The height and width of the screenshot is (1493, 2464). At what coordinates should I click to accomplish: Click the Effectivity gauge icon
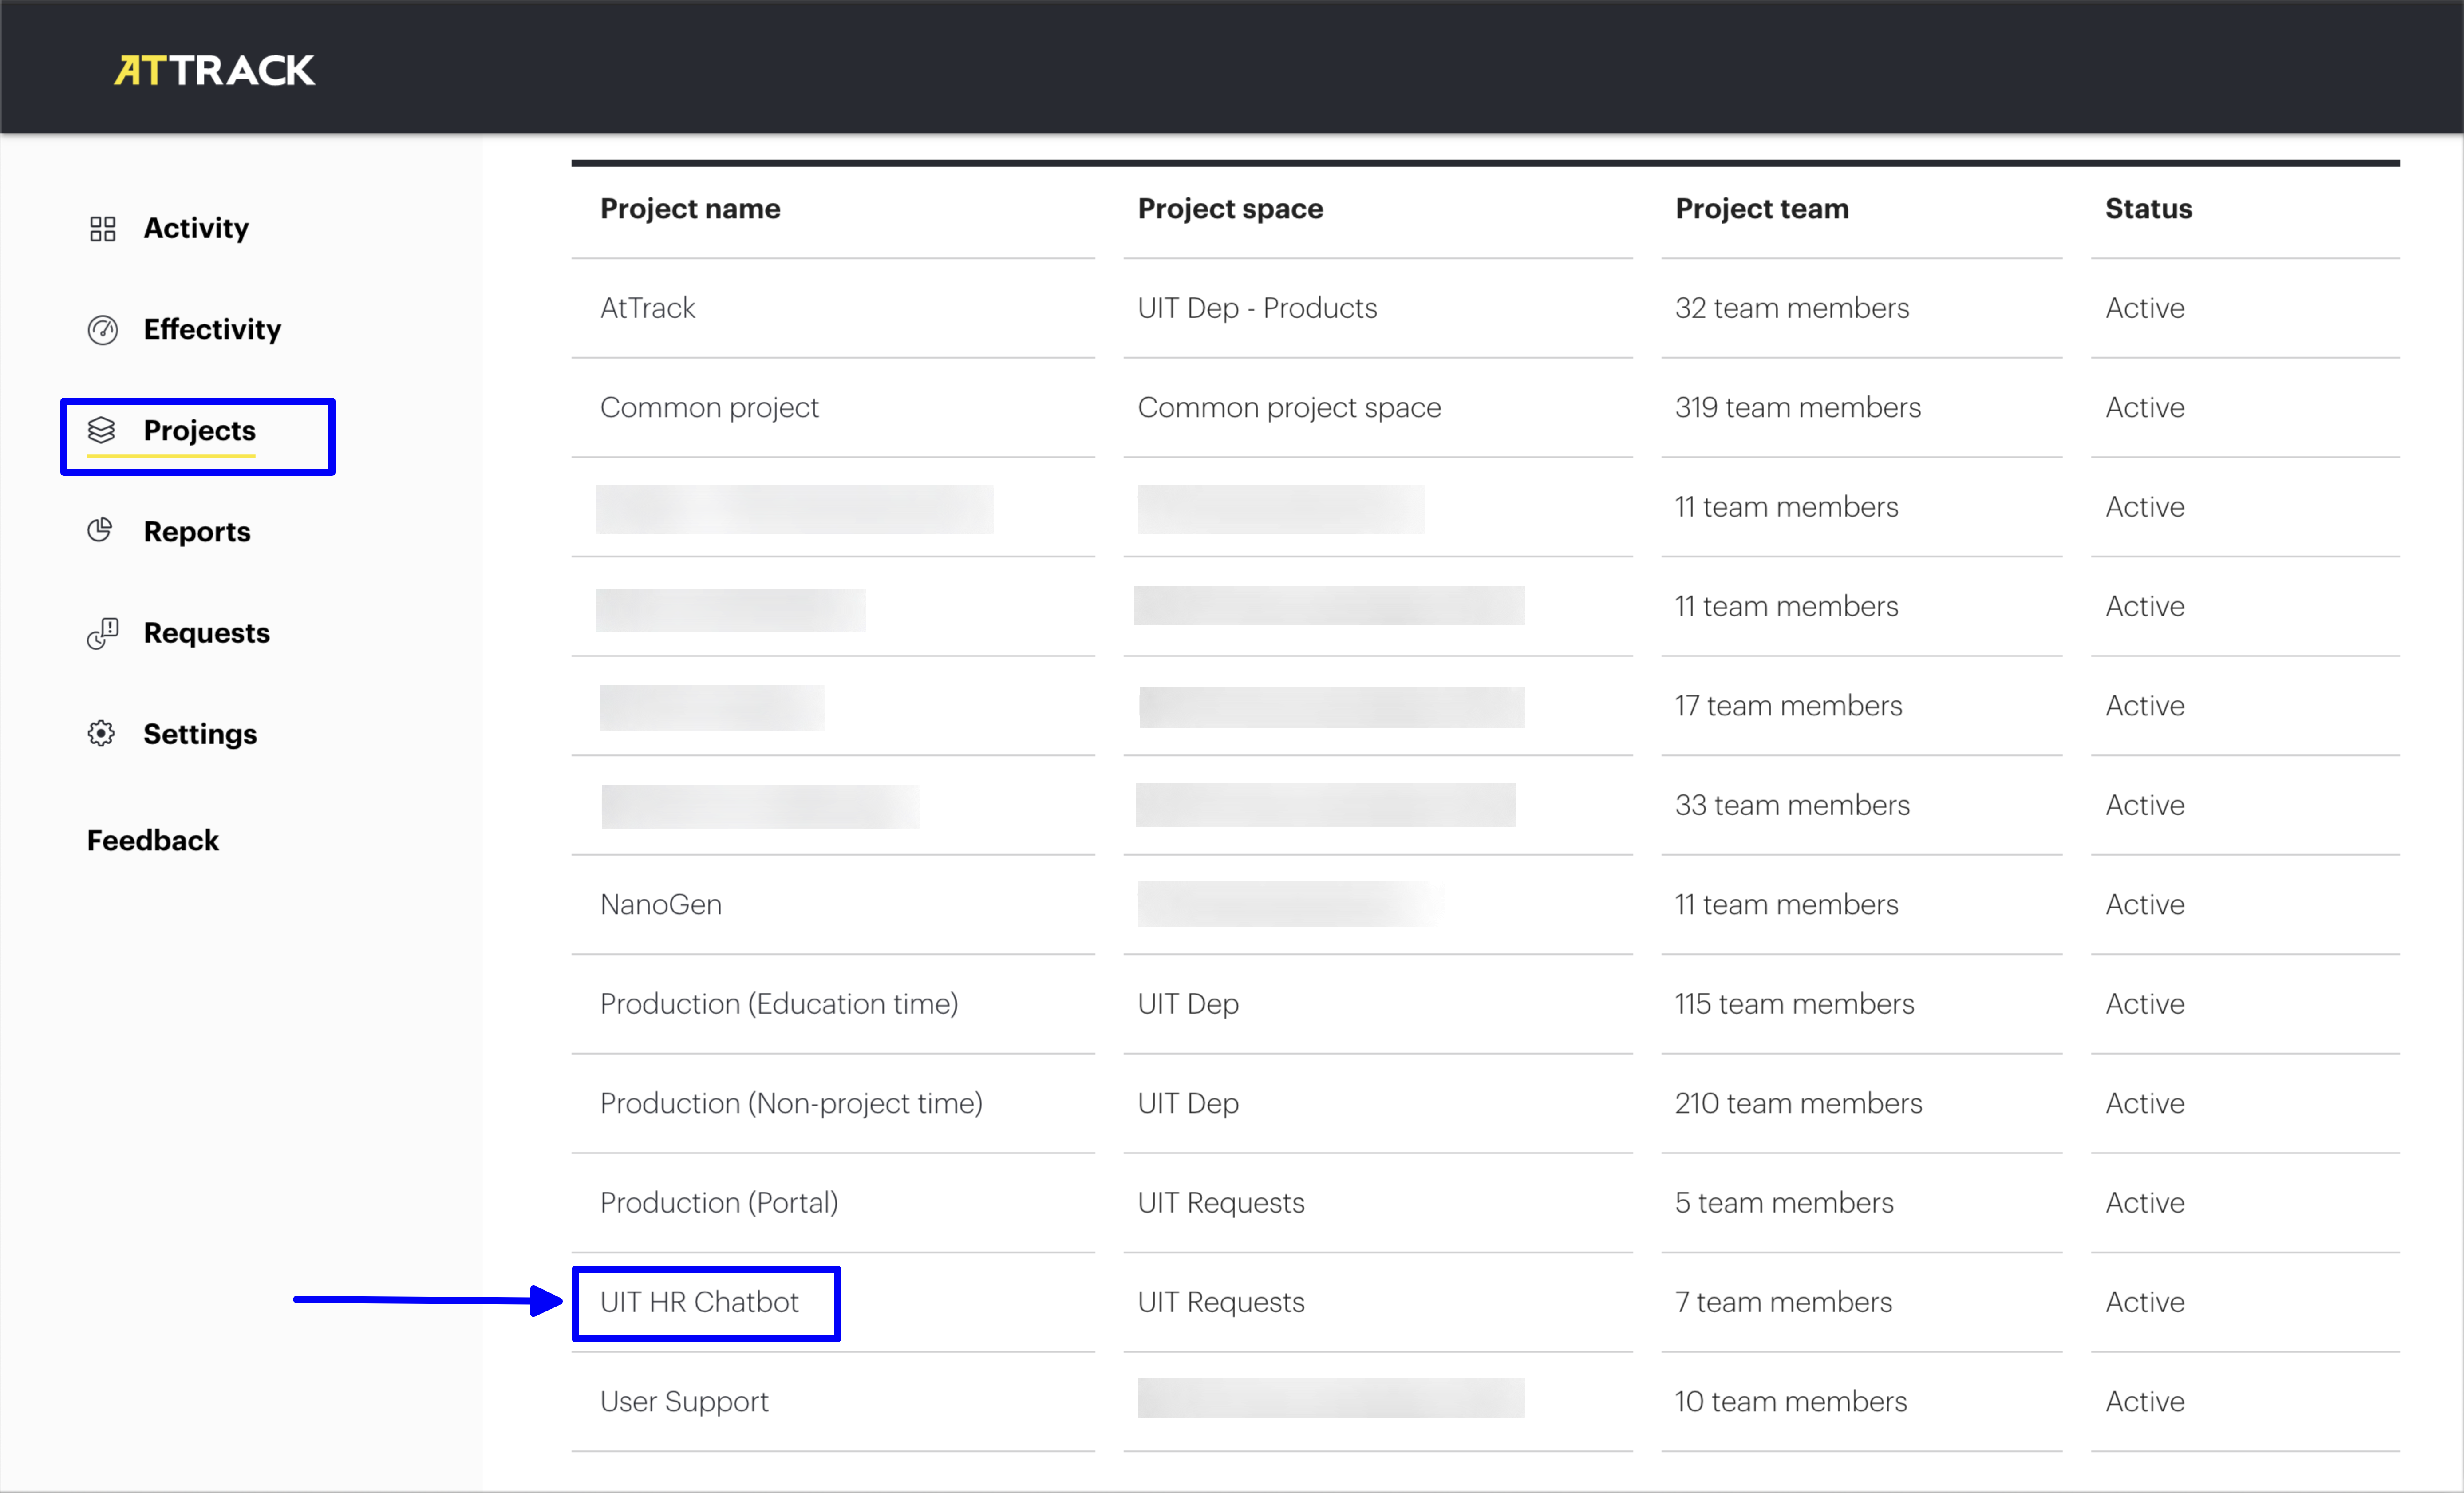pos(102,330)
